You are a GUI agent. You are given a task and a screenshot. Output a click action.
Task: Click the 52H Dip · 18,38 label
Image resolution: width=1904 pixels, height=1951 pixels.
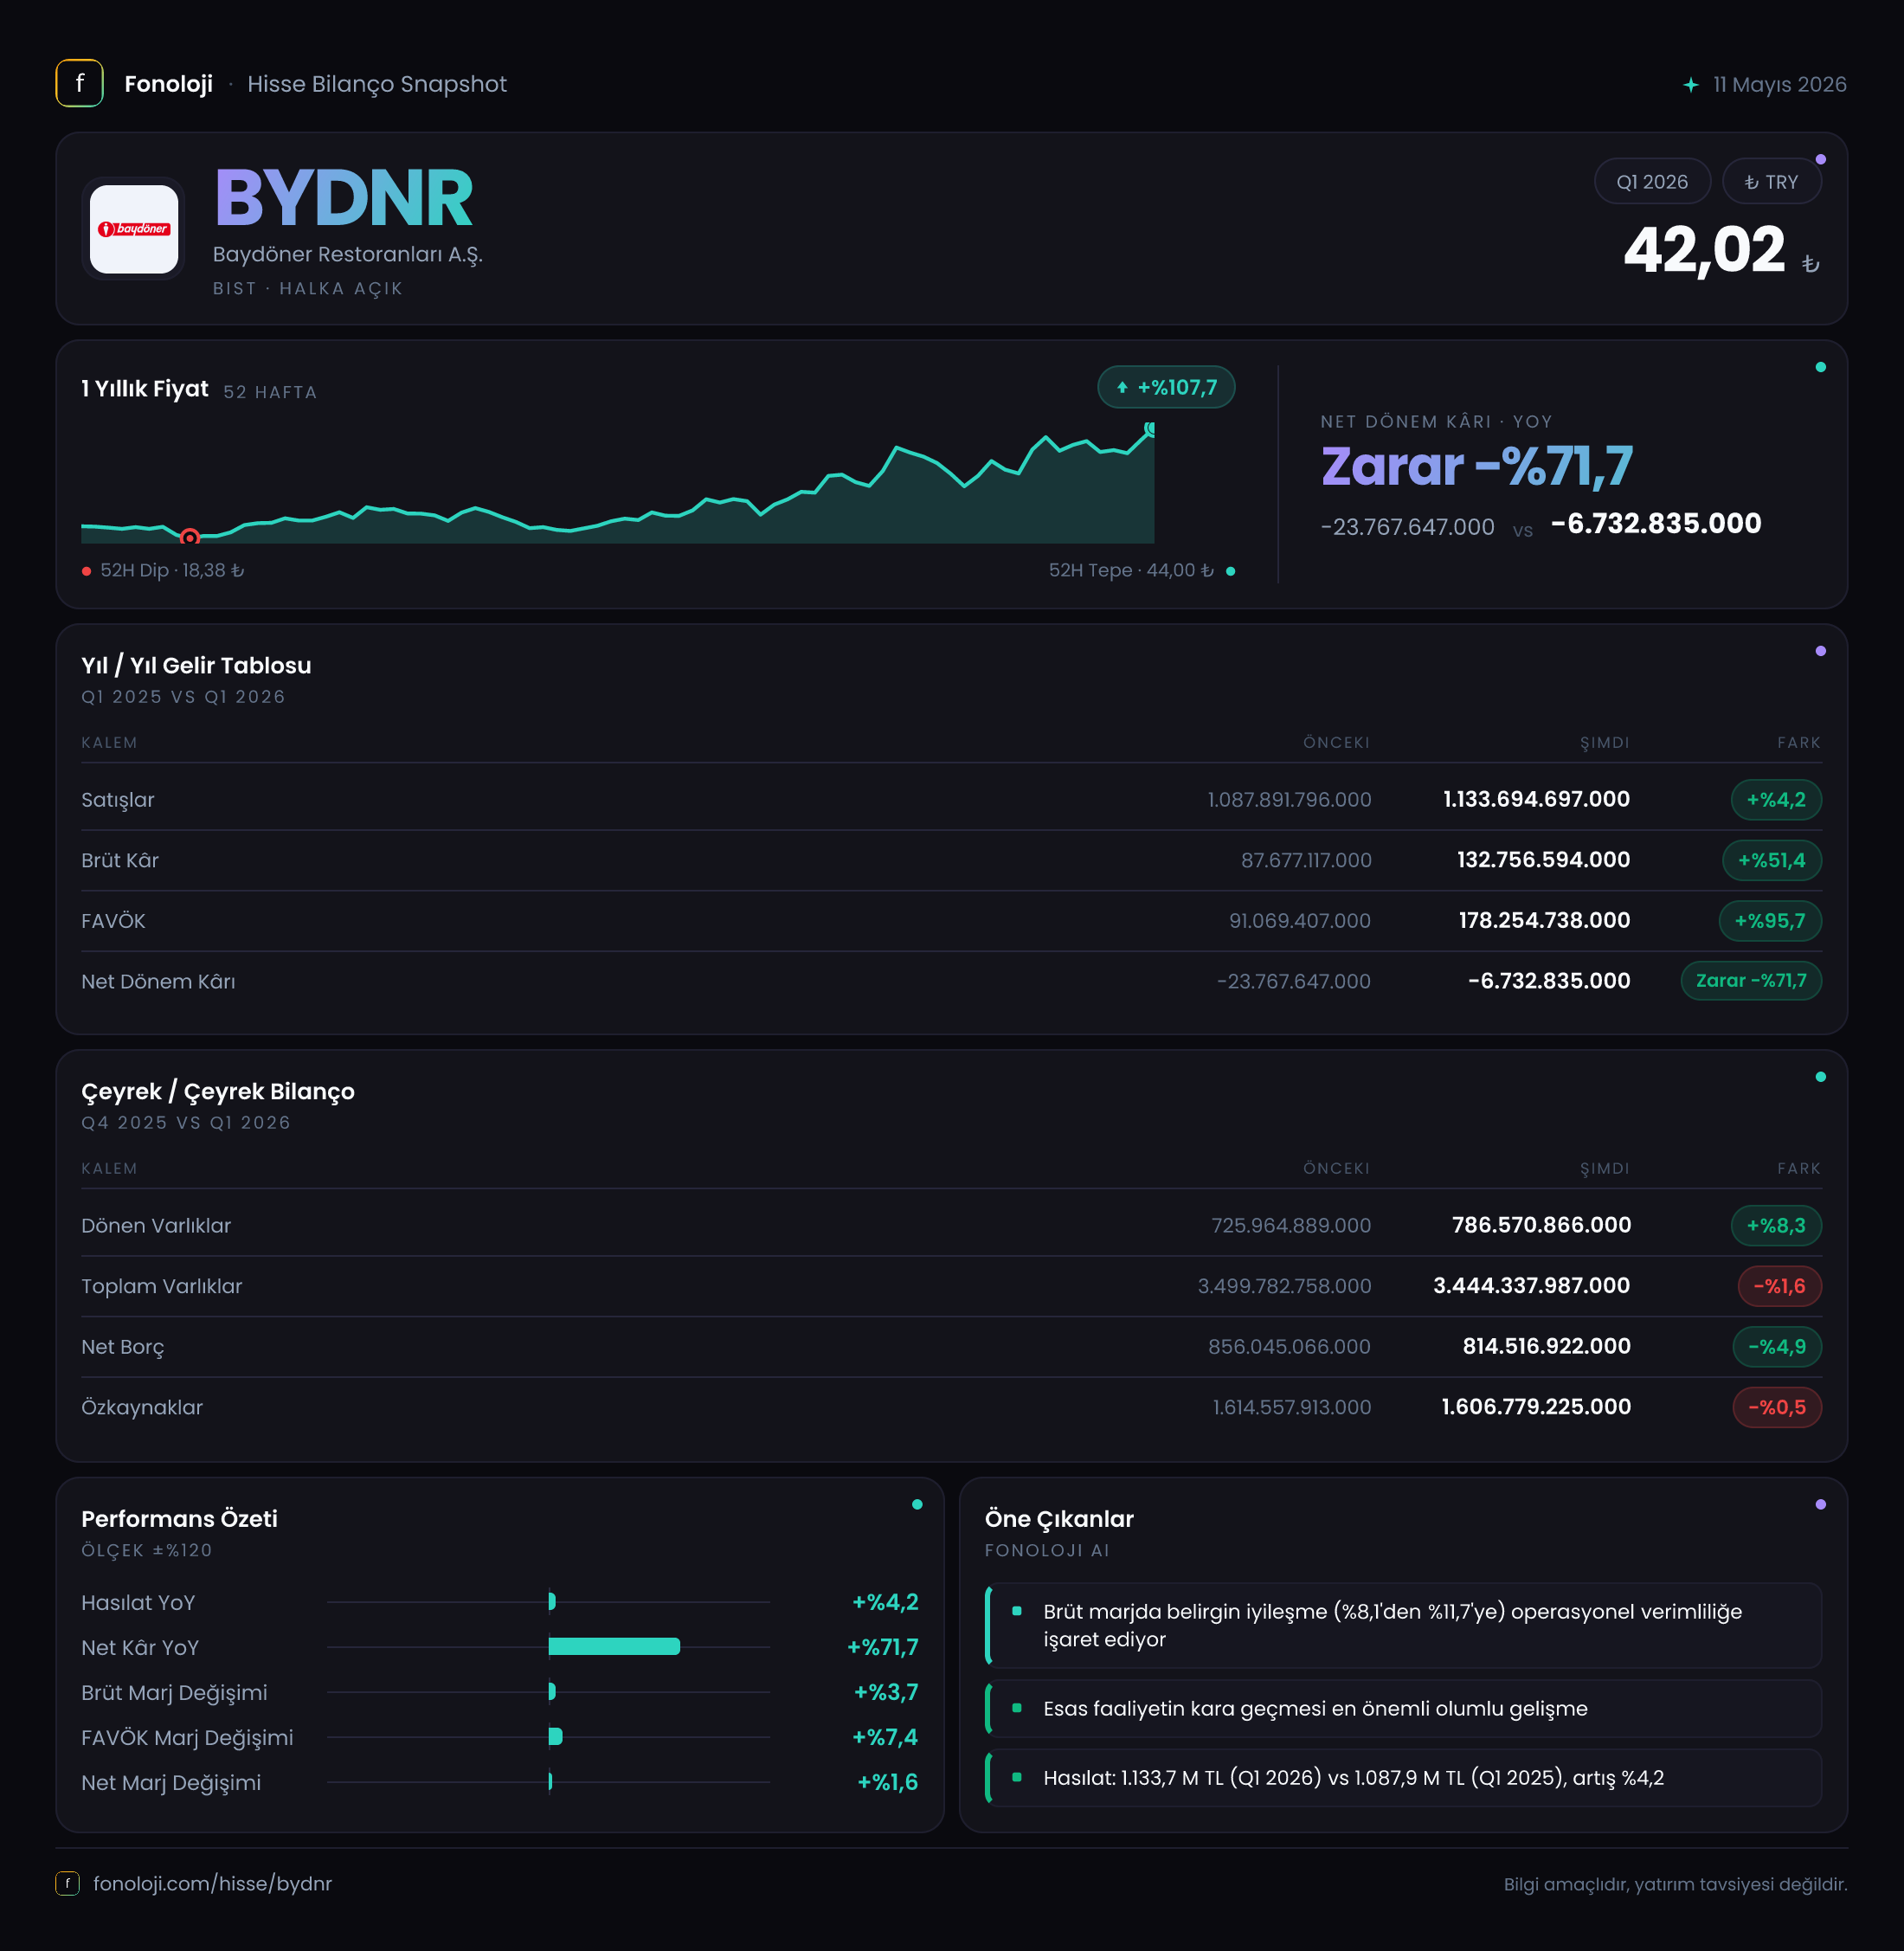click(172, 570)
